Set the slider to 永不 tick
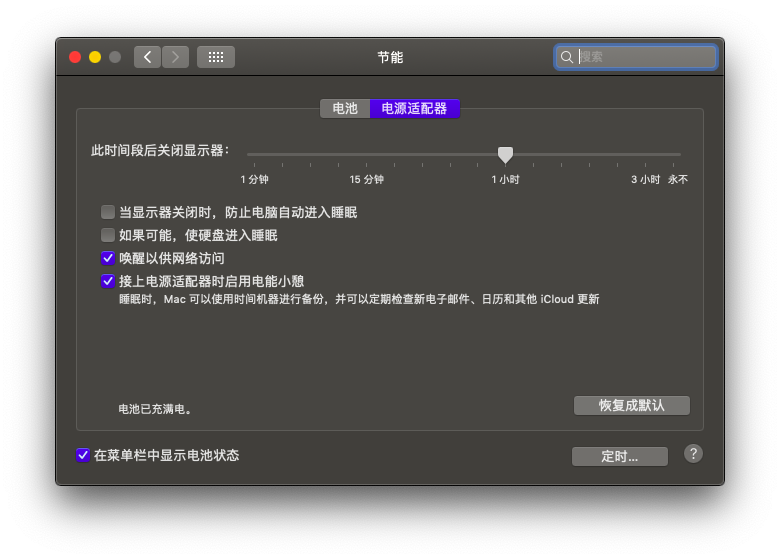Screen dimensions: 780x559 click(674, 164)
